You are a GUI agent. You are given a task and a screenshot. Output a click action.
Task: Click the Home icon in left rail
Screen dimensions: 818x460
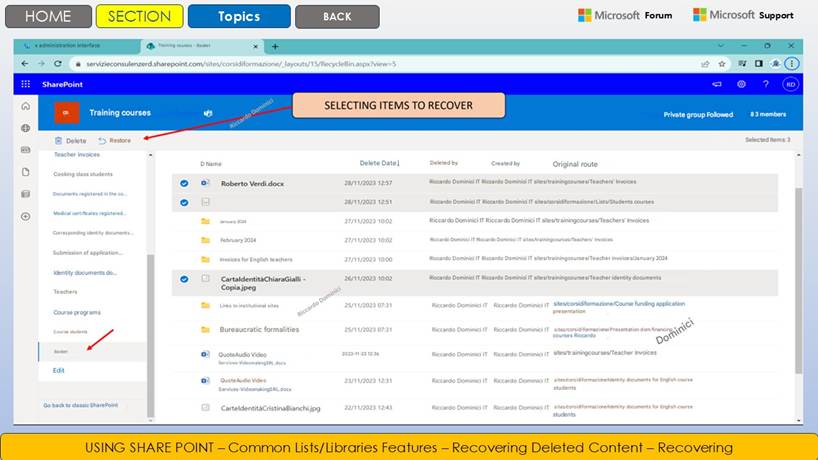(25, 106)
